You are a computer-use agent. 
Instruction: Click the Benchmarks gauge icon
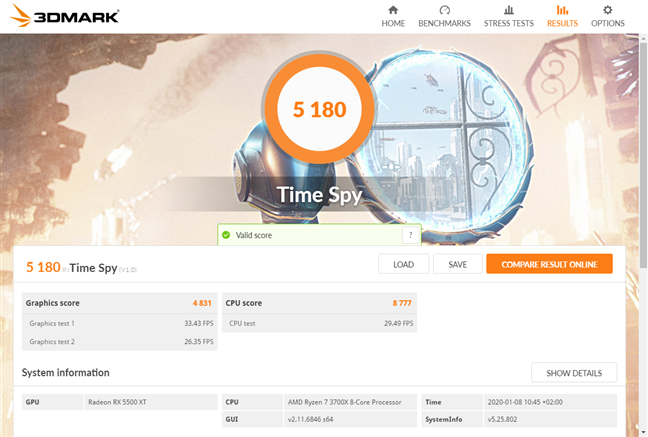click(444, 10)
